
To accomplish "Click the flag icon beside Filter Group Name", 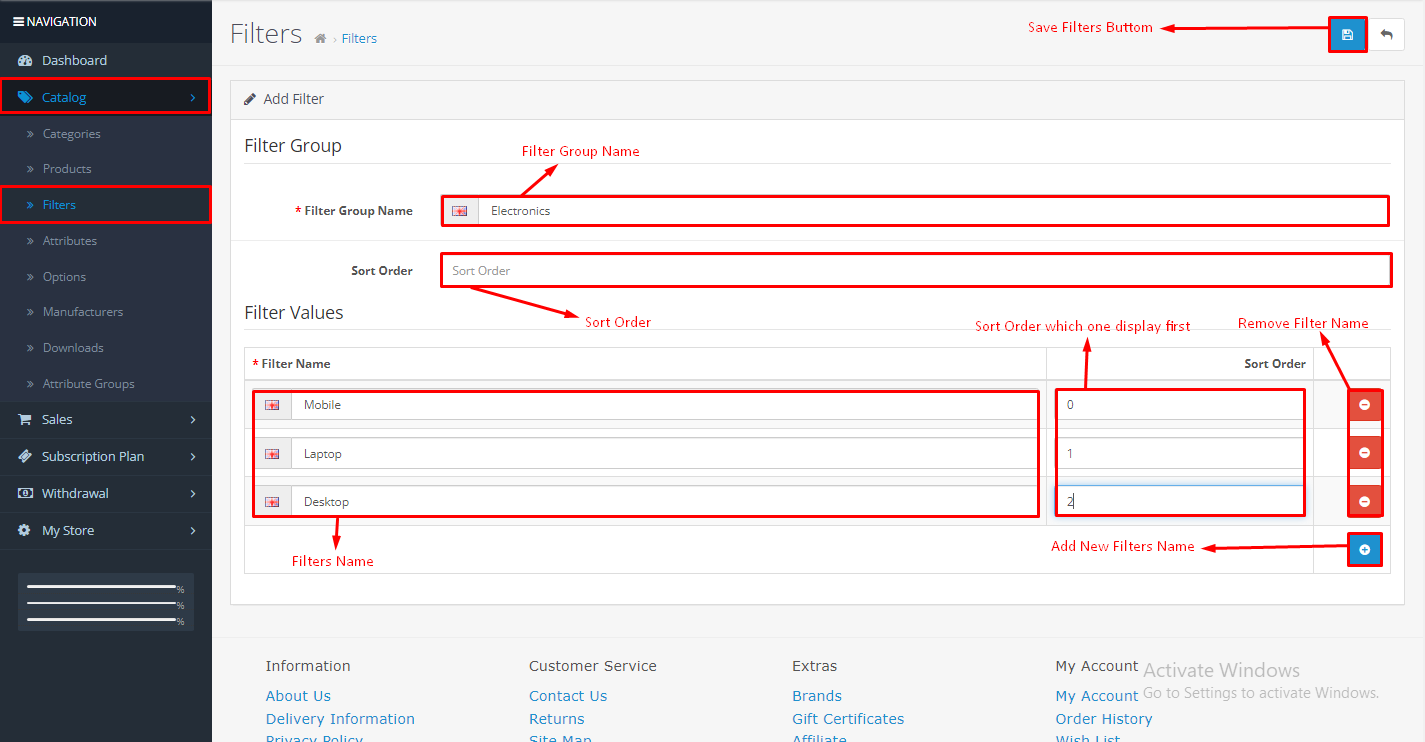I will (x=460, y=210).
